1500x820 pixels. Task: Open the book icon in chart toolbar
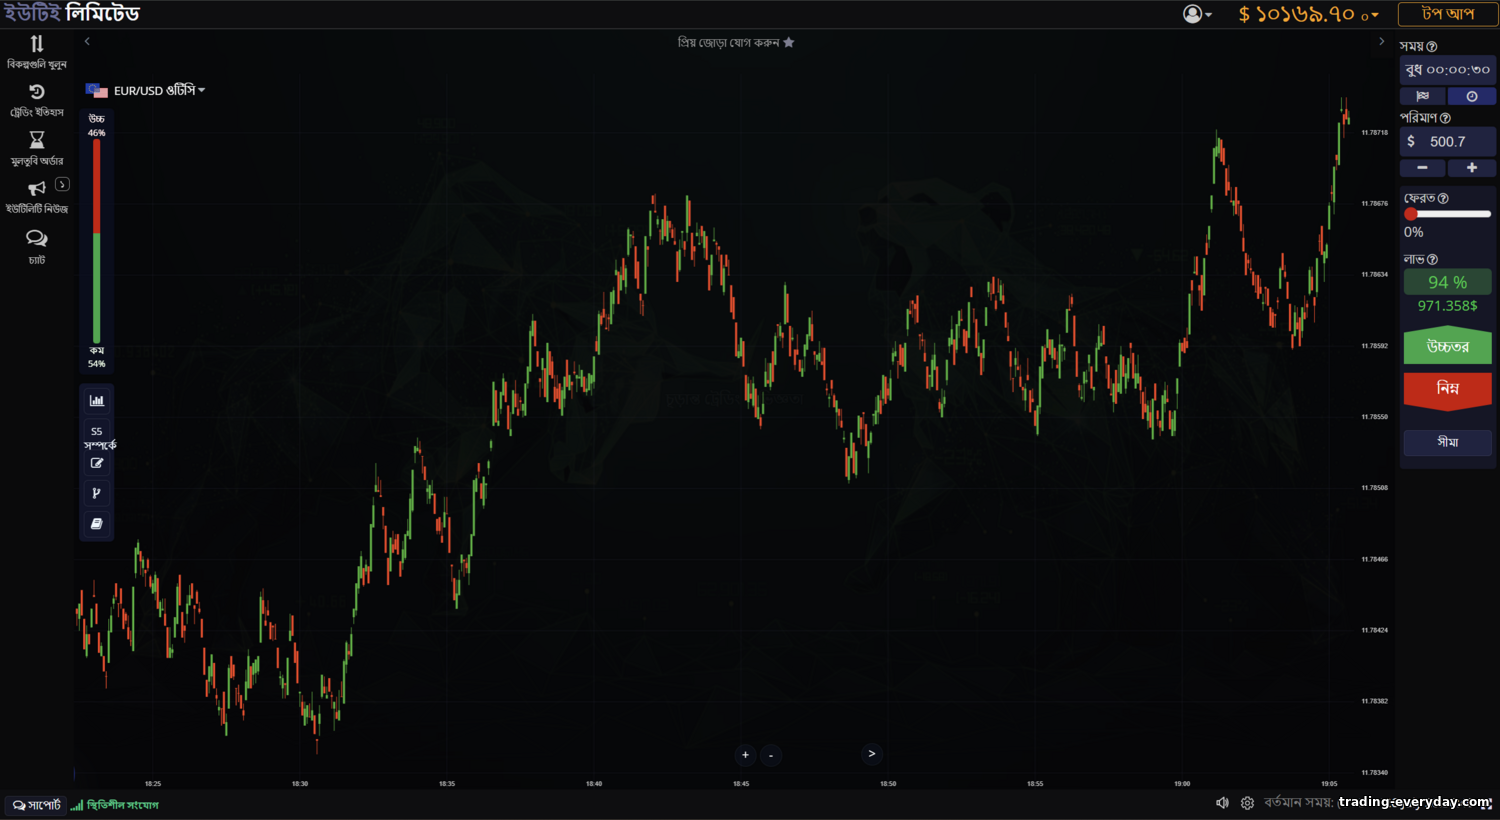(97, 523)
